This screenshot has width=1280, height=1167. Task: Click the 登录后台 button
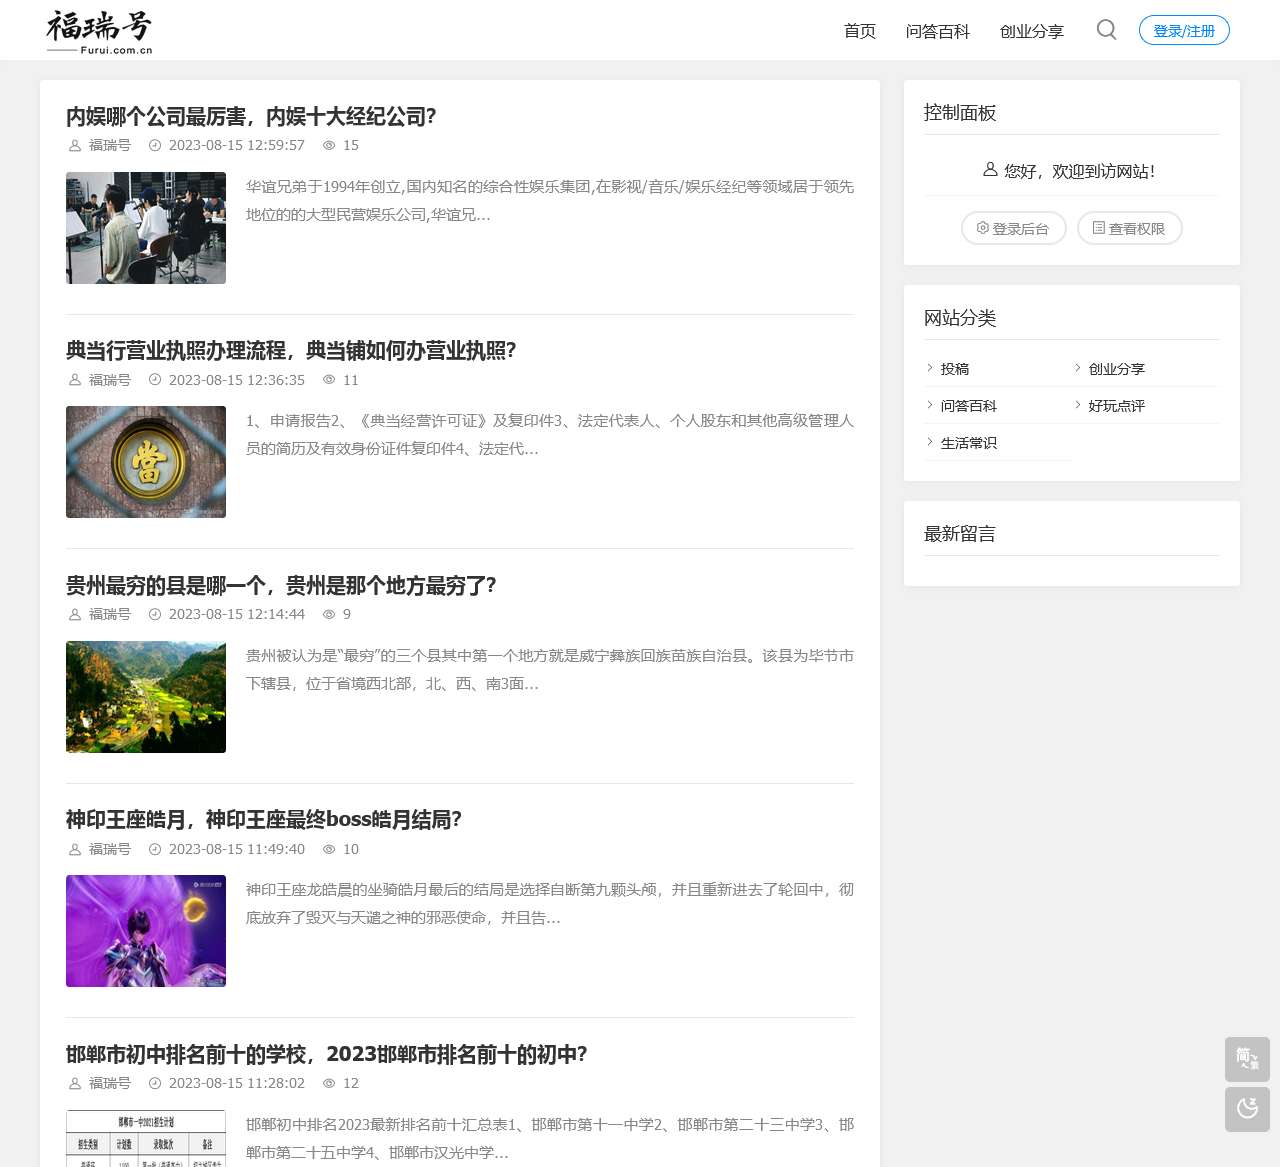pyautogui.click(x=1014, y=228)
